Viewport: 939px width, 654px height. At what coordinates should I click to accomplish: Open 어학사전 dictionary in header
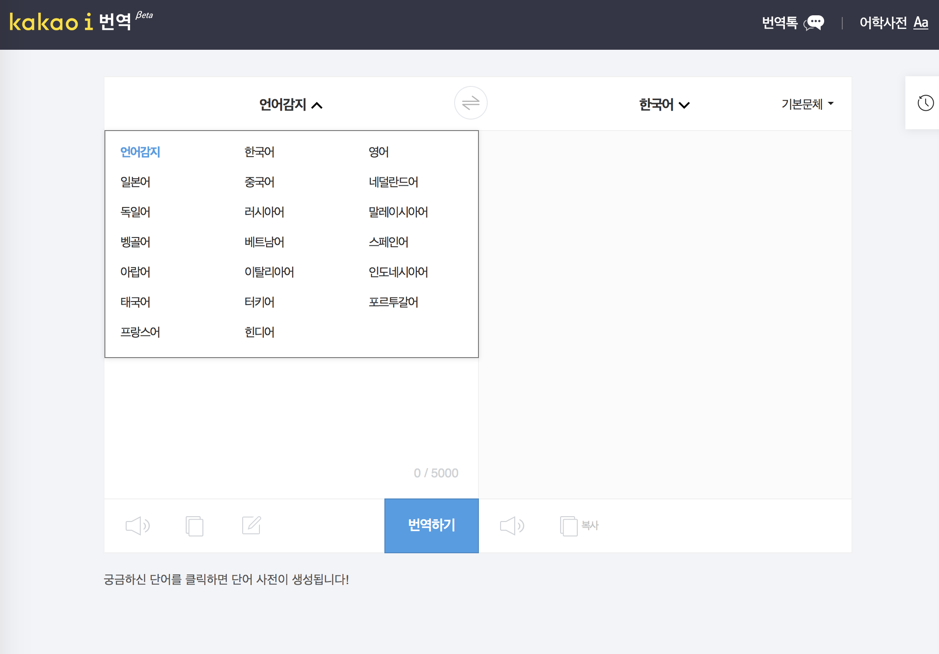pyautogui.click(x=893, y=23)
